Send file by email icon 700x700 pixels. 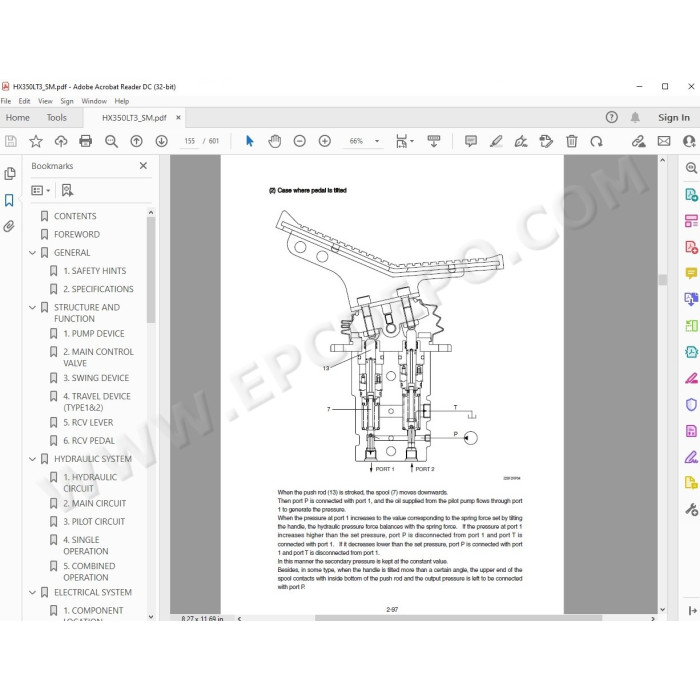[x=664, y=142]
